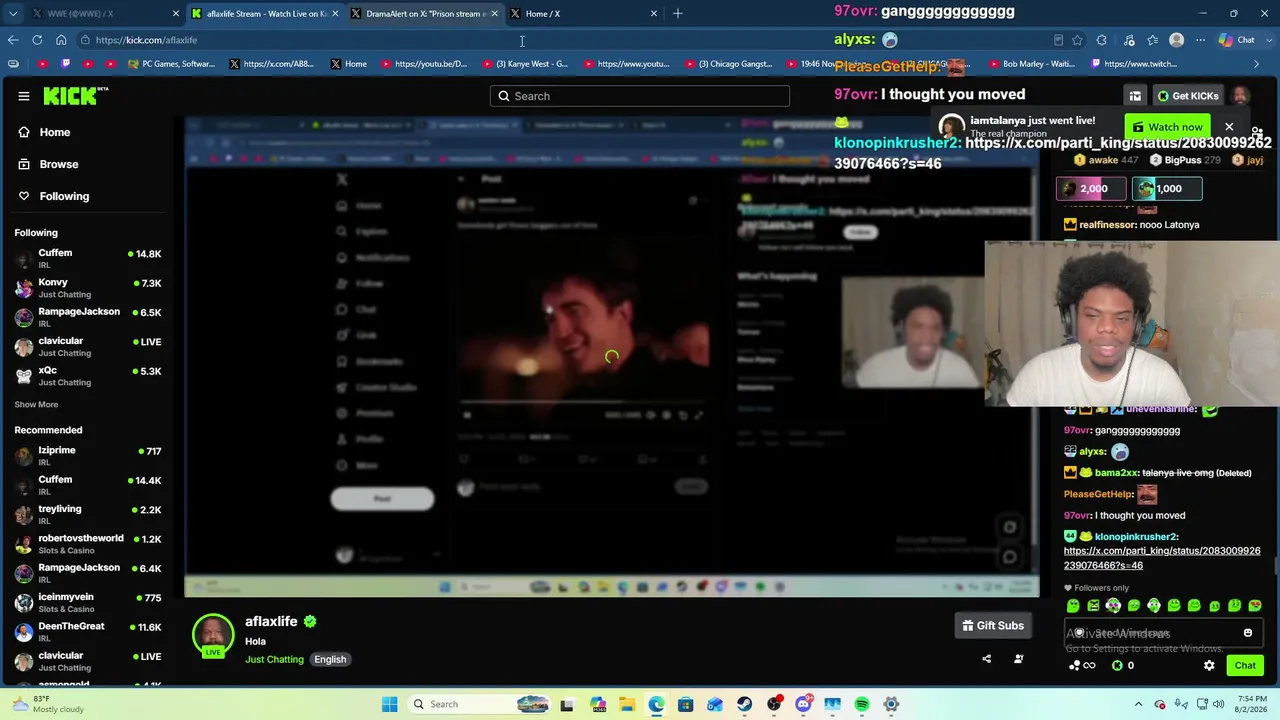This screenshot has width=1280, height=720.
Task: Open the Twitch bookmark
Action: [x=1133, y=64]
